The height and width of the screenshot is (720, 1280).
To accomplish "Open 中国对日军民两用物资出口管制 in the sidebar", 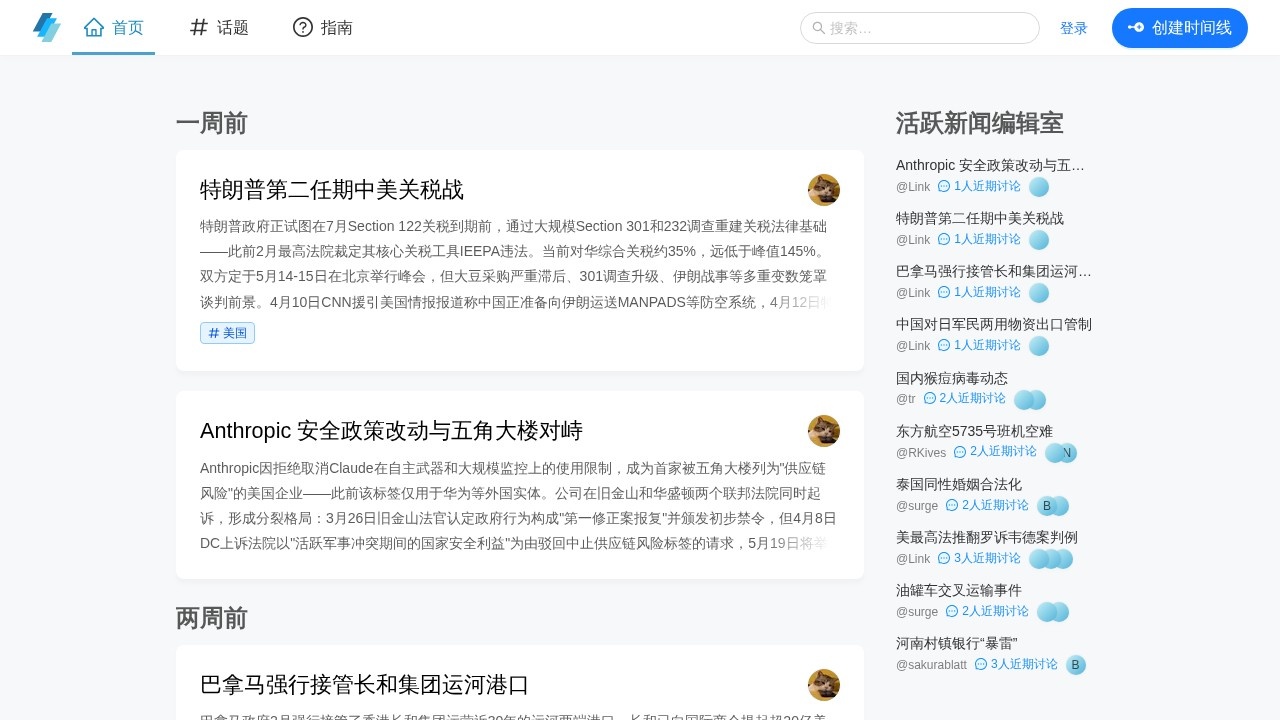I will coord(993,324).
